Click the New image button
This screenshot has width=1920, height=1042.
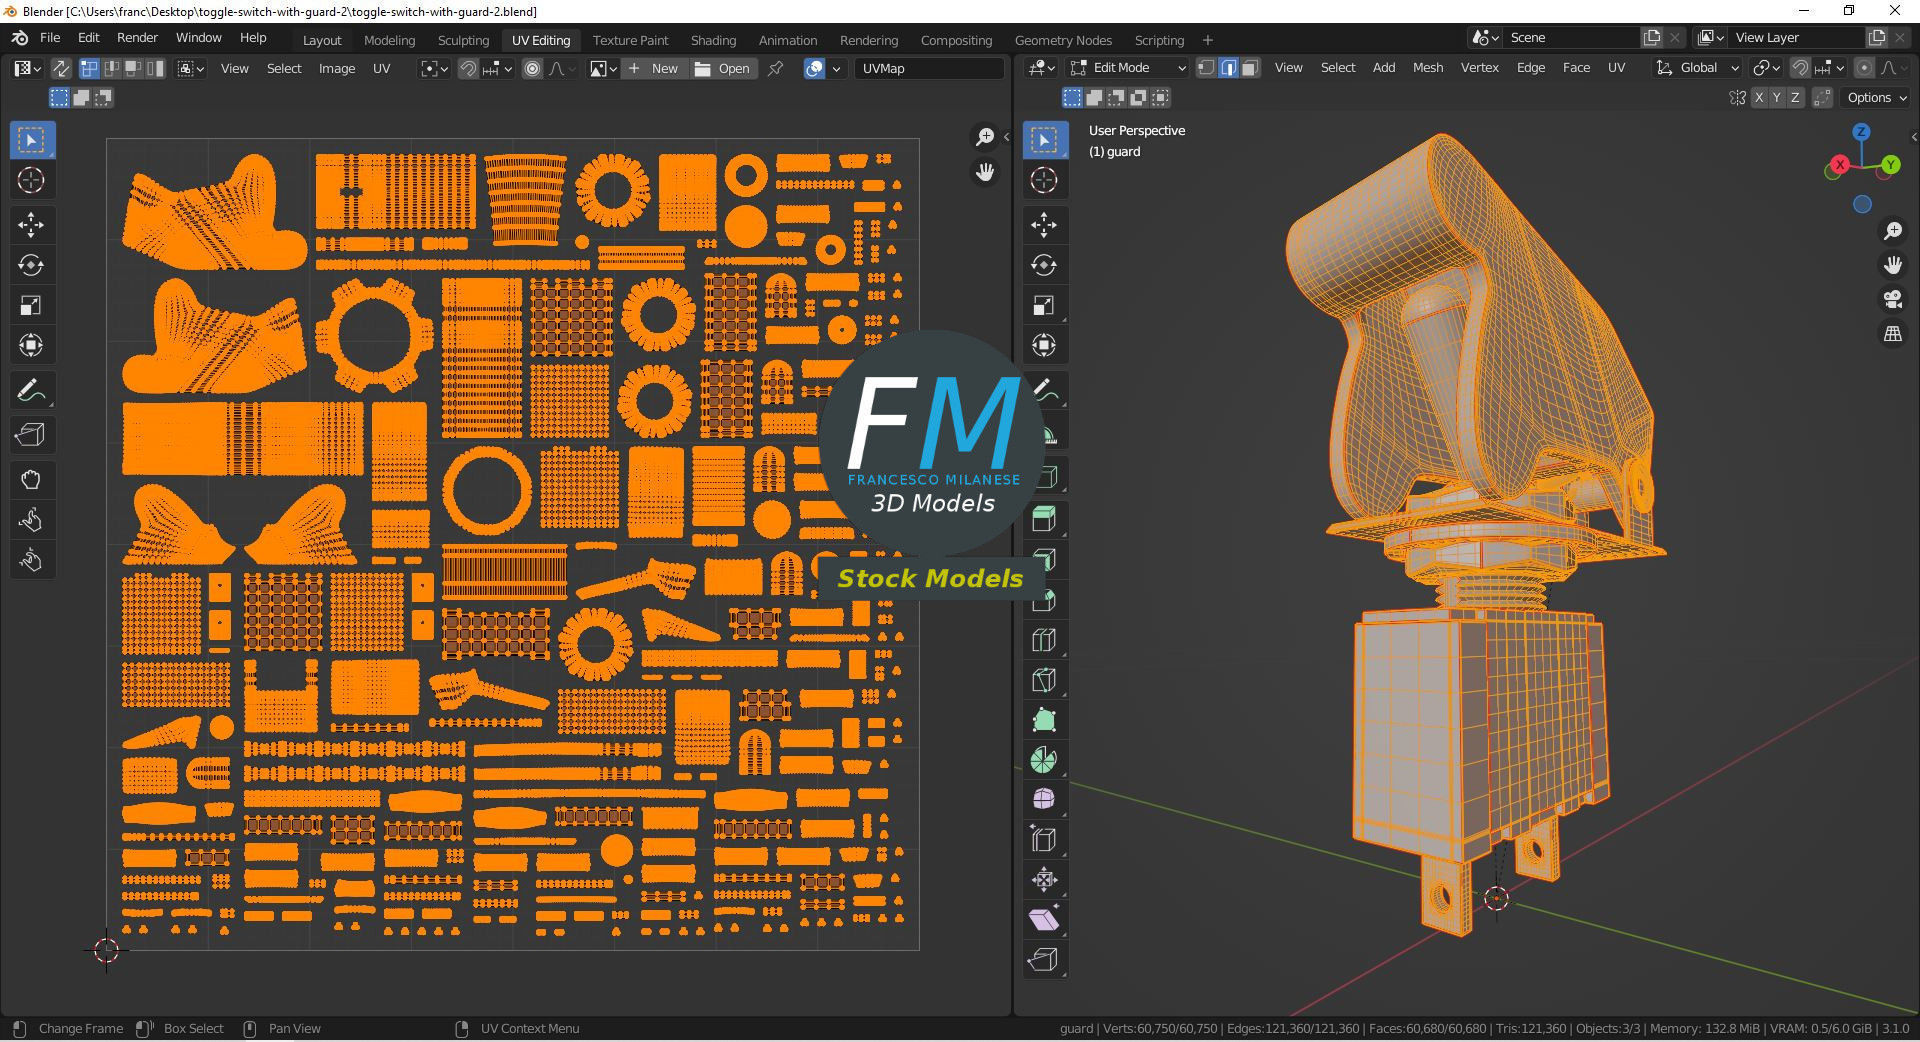click(x=653, y=68)
